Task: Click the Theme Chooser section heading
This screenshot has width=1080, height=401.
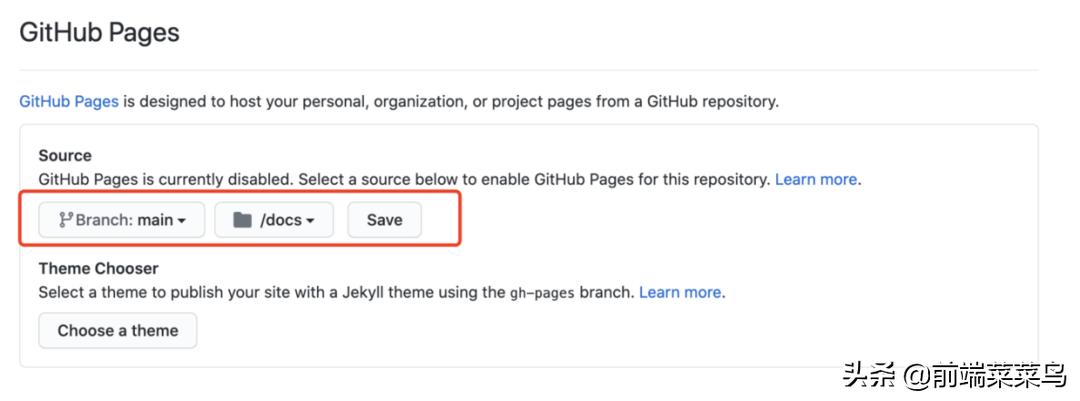Action: click(98, 268)
